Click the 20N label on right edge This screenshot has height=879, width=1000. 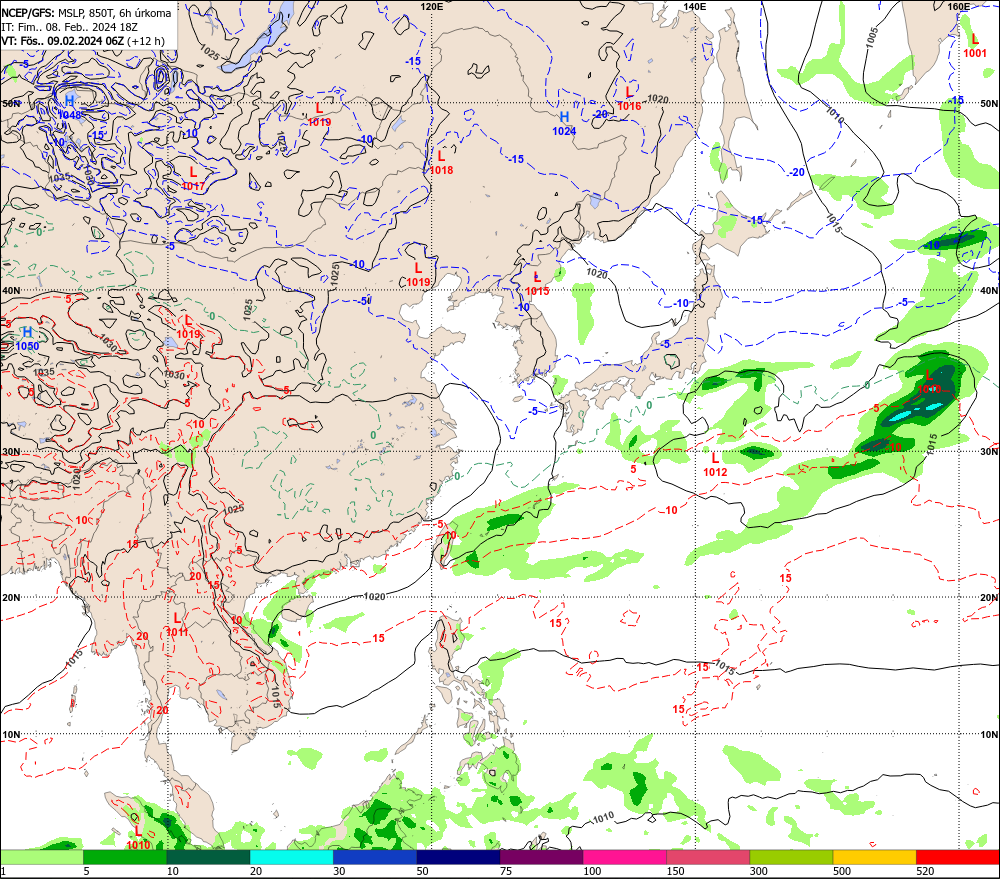click(989, 598)
